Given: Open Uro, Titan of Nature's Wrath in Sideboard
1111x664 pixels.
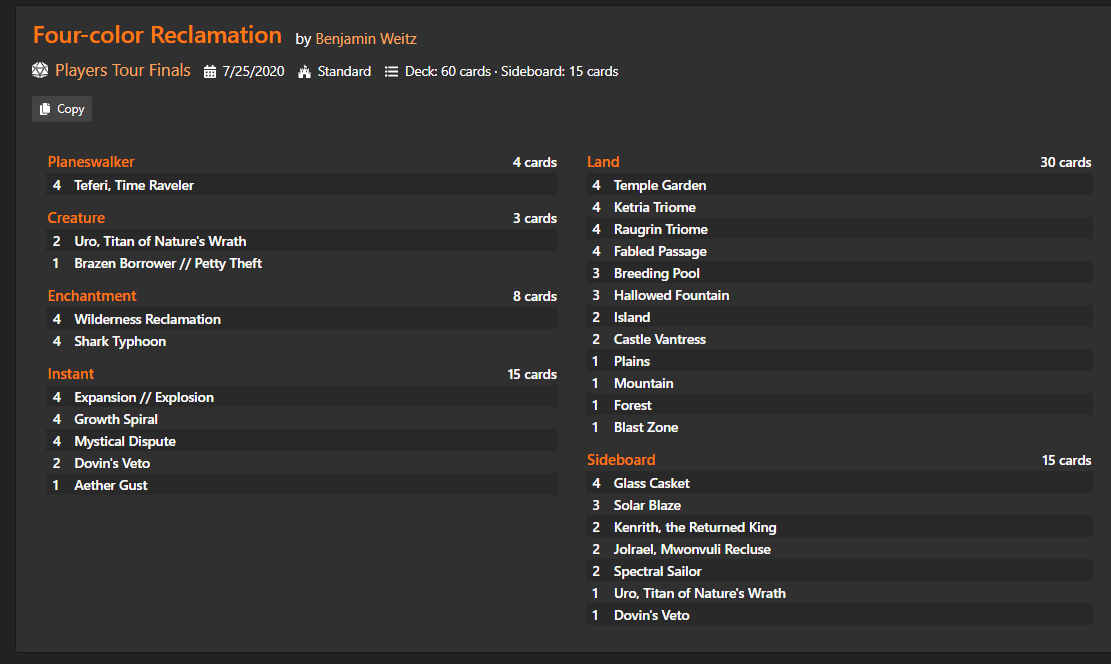Looking at the screenshot, I should 699,592.
